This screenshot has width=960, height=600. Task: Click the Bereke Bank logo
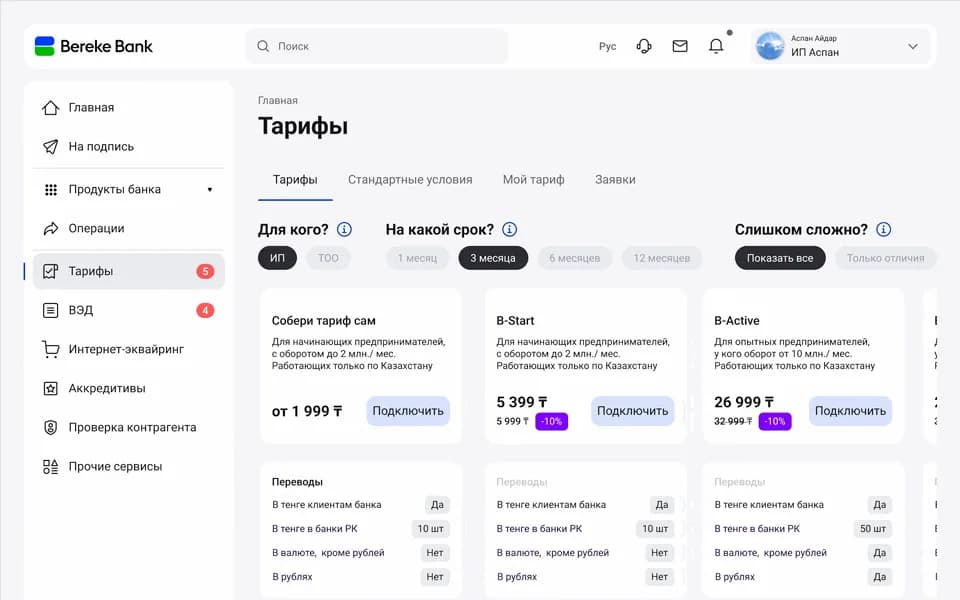click(x=94, y=46)
